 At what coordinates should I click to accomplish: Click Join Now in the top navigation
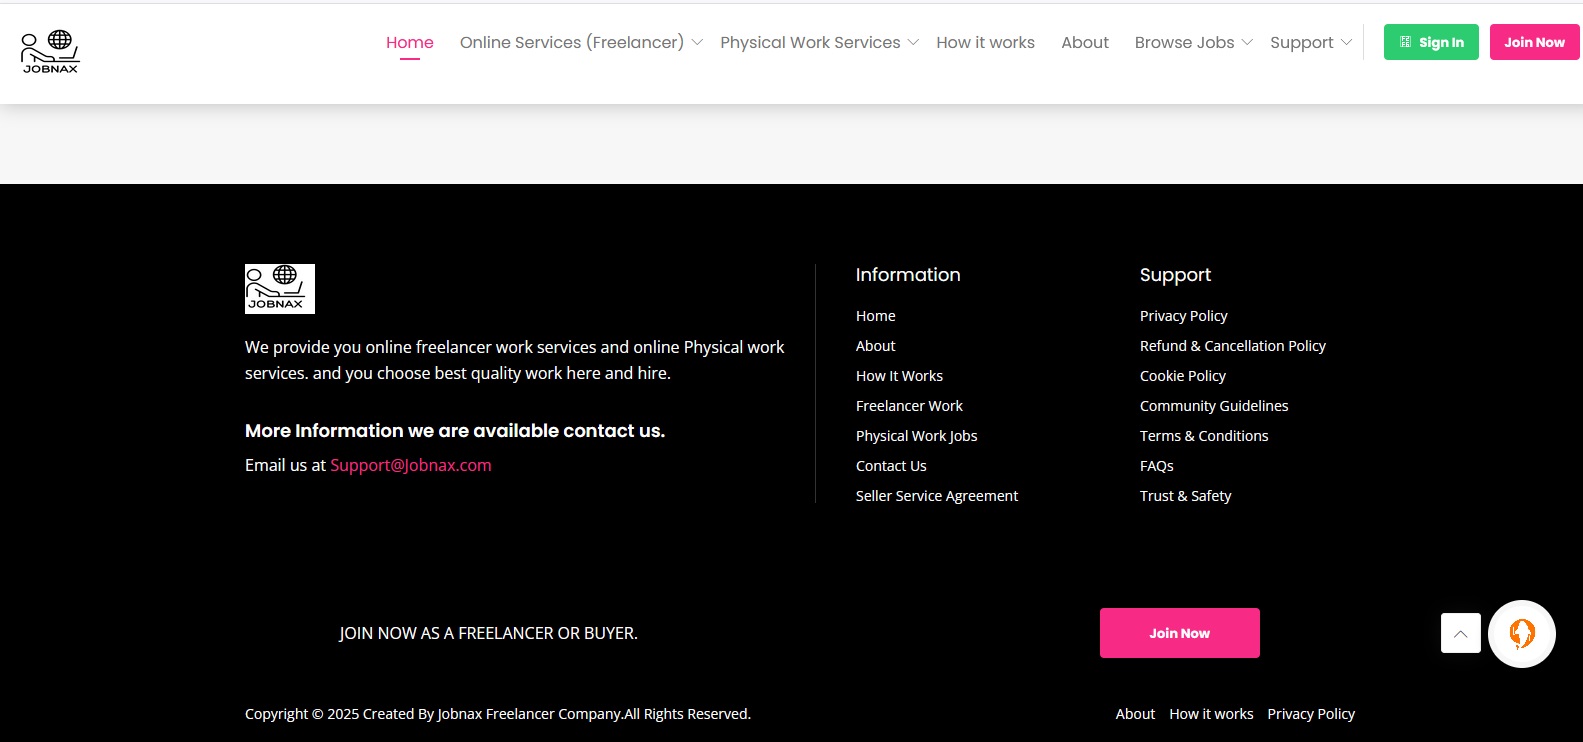click(1534, 42)
